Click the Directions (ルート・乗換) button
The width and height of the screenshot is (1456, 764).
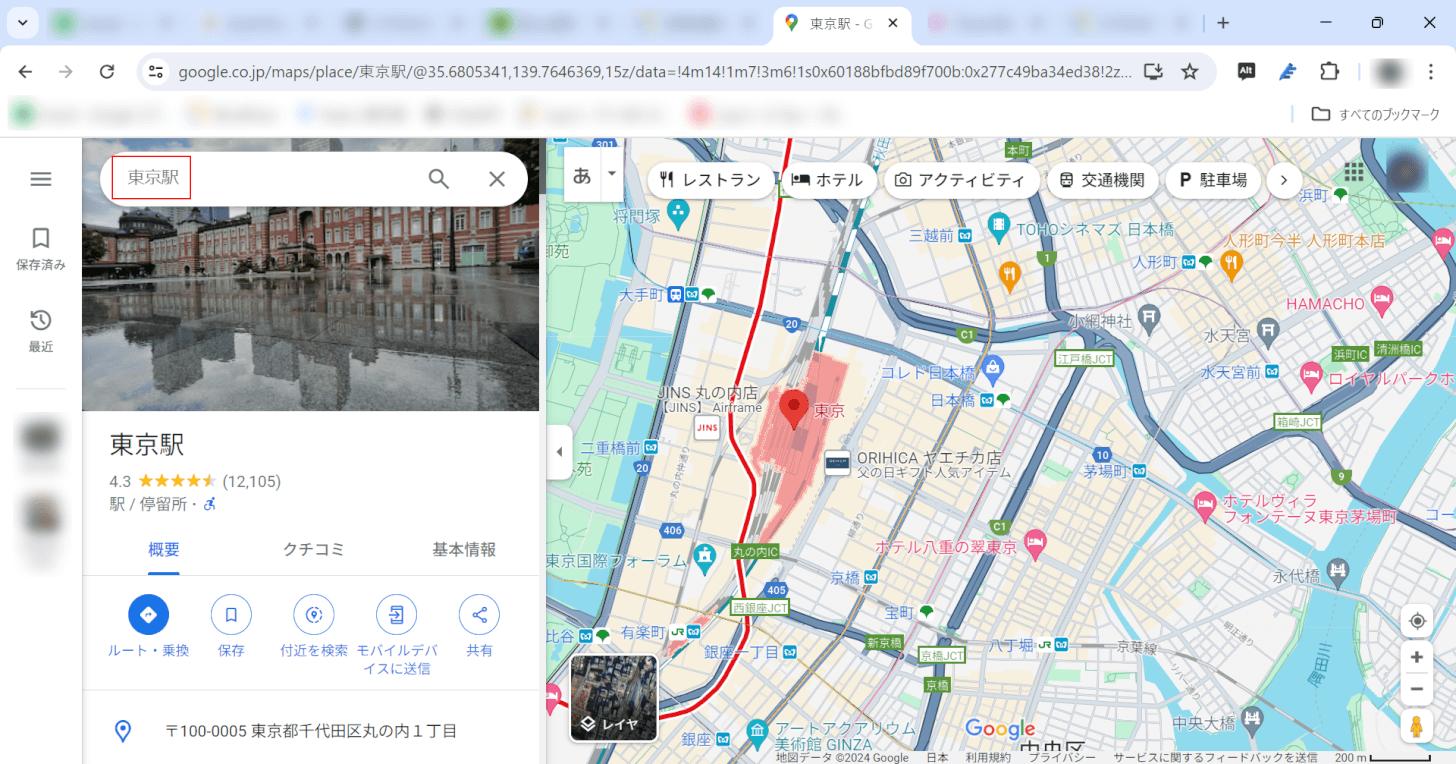coord(148,627)
